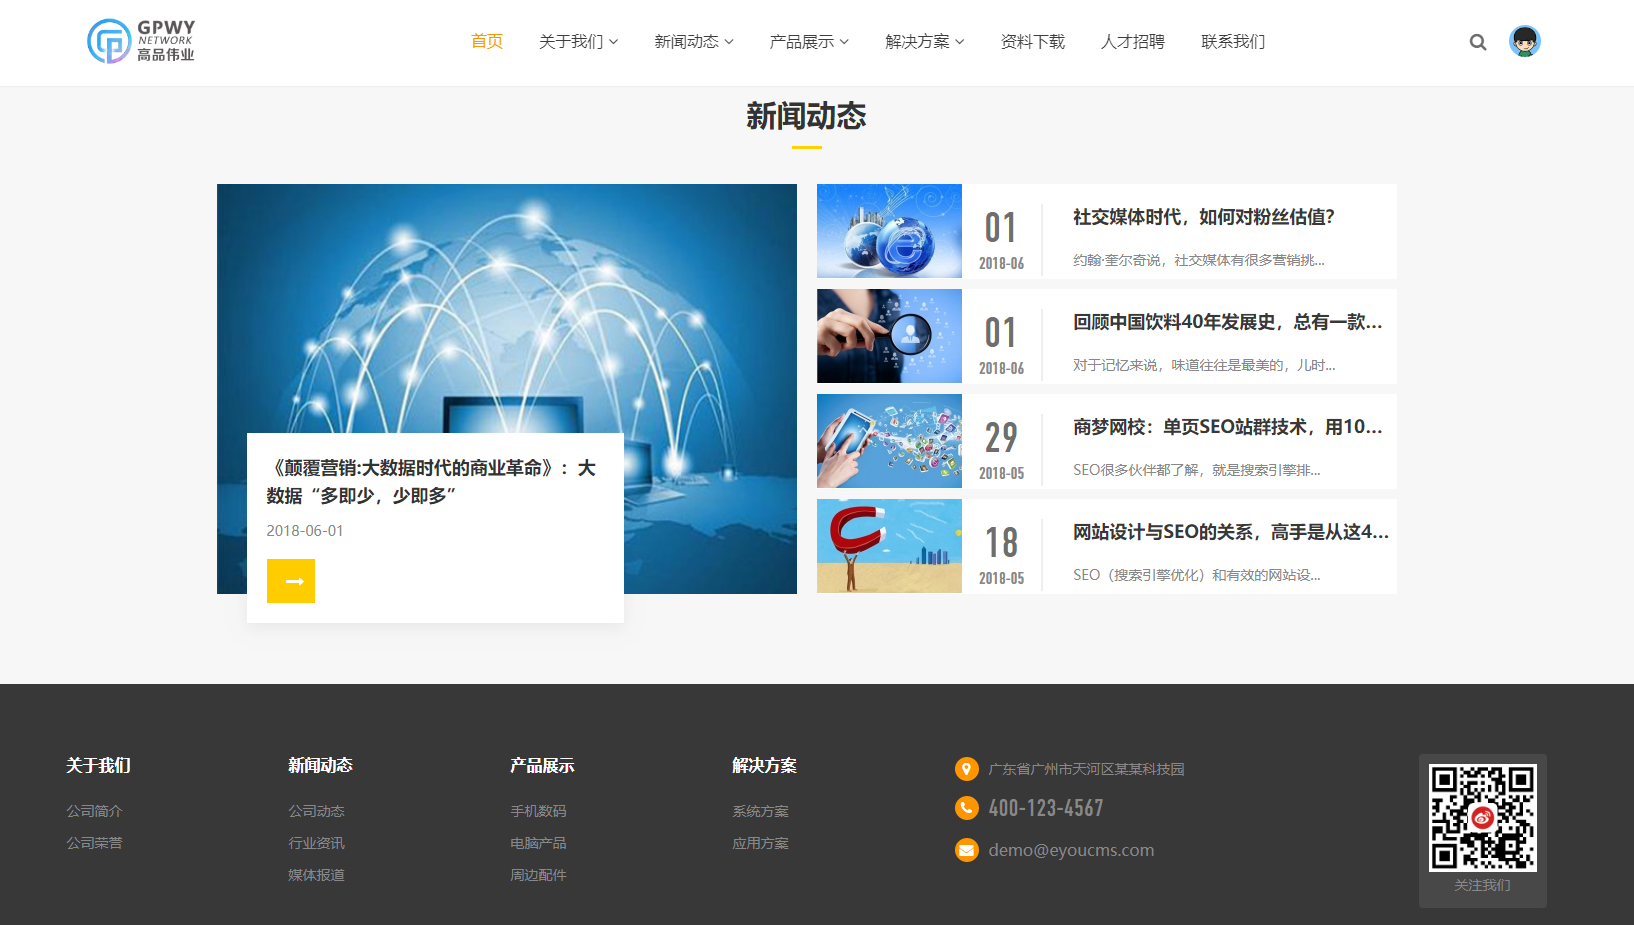
Task: Click the yellow arrow button on featured article
Action: 291,581
